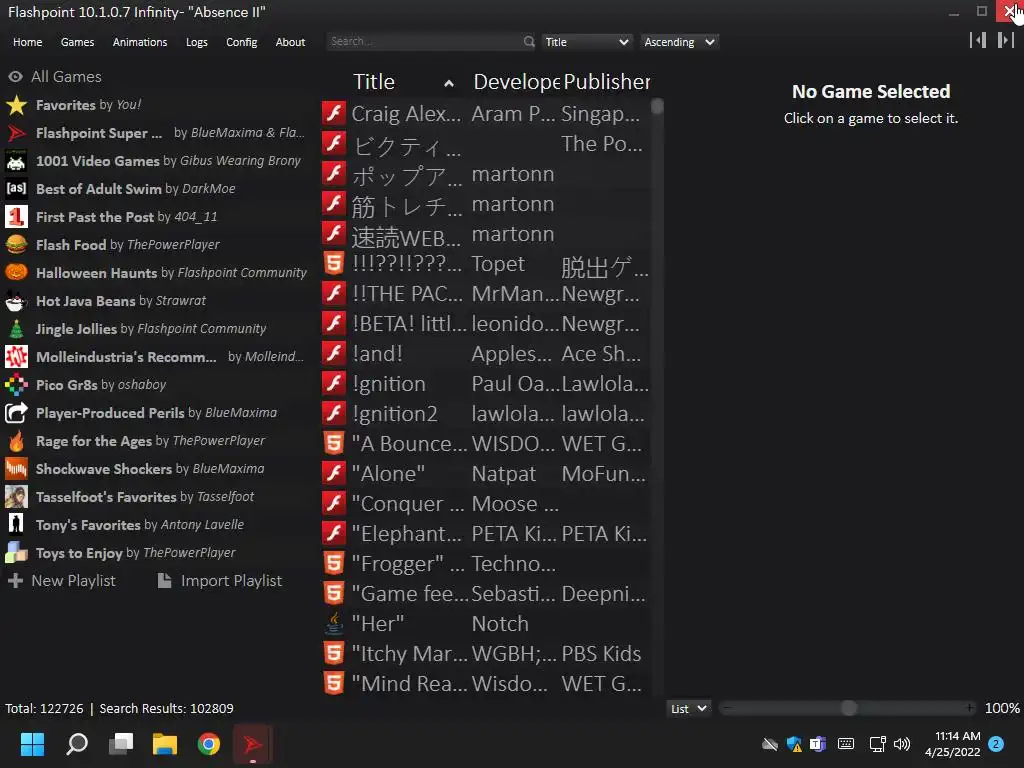This screenshot has width=1024, height=768.
Task: Open the List layout dropdown
Action: 688,709
